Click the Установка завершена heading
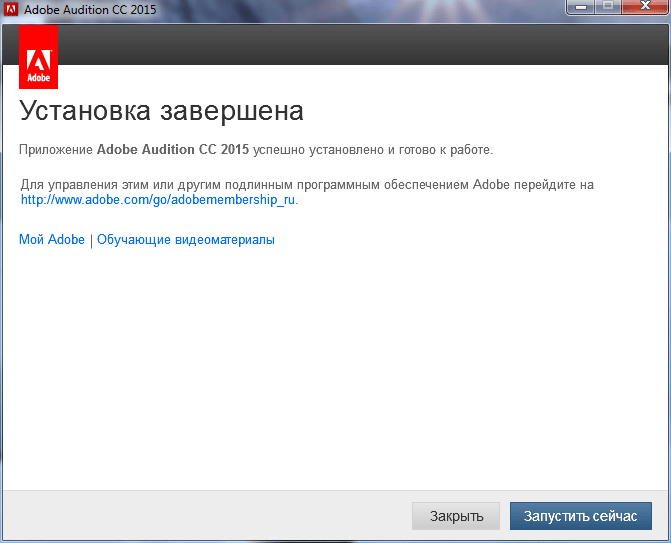The width and height of the screenshot is (671, 543). [161, 111]
